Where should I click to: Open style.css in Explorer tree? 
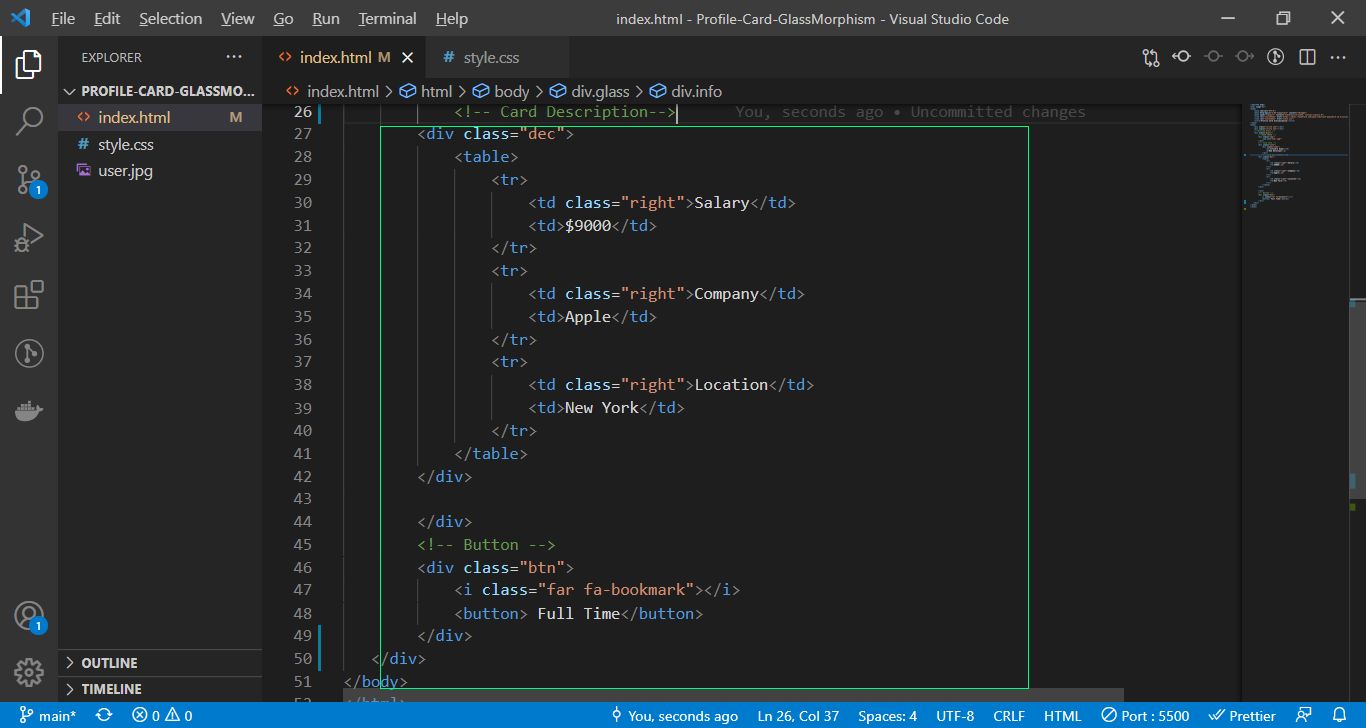point(160,144)
